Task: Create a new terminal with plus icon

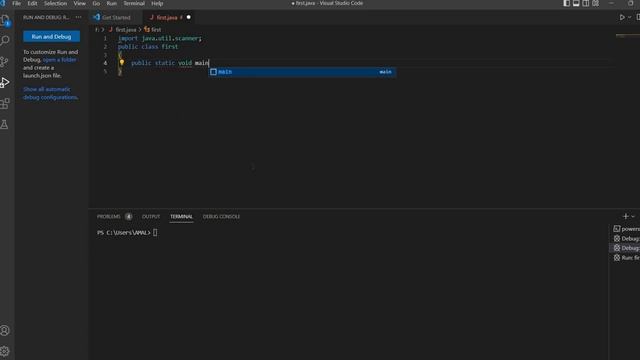Action: click(x=625, y=216)
